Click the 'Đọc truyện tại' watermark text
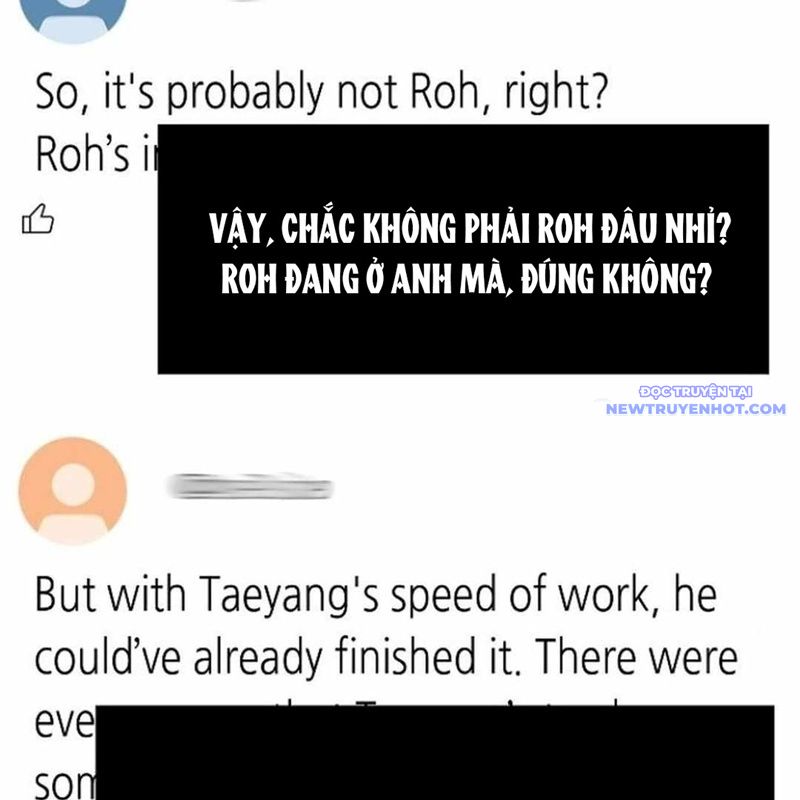 [695, 391]
